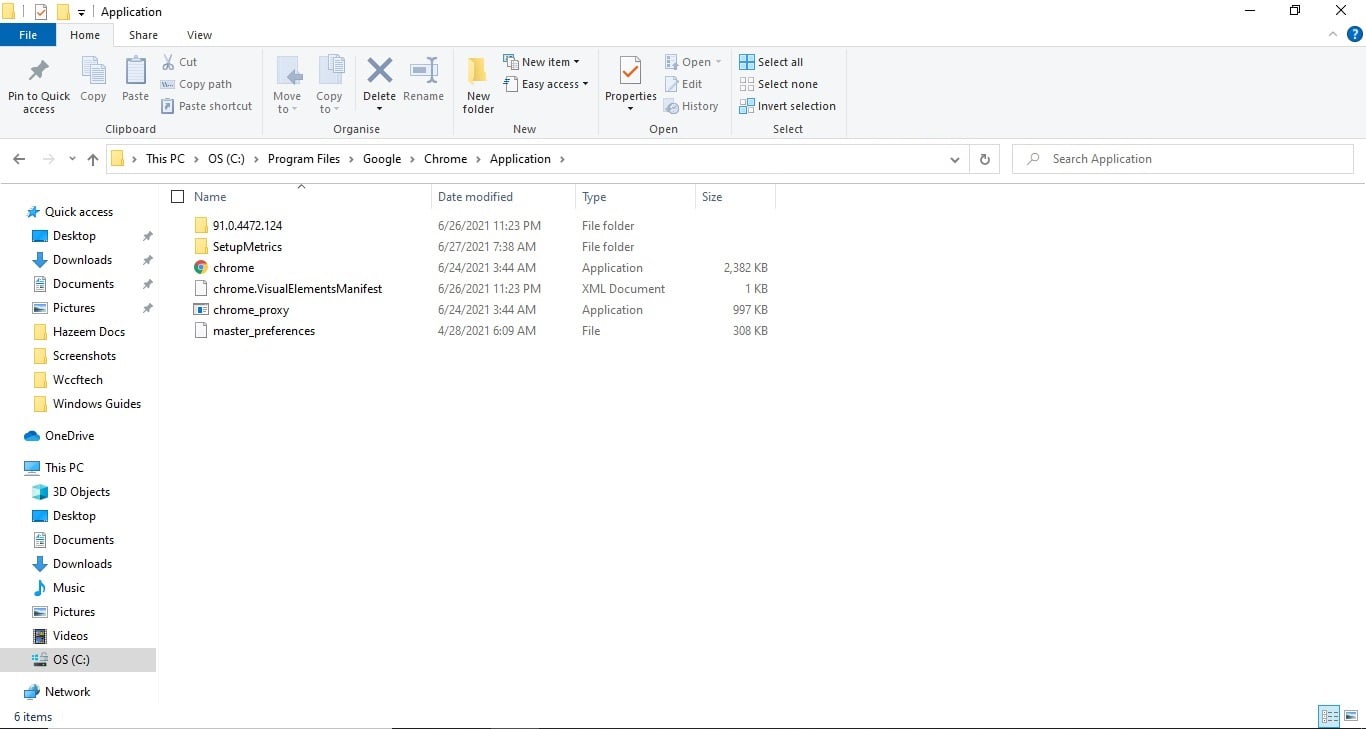This screenshot has height=729, width=1366.
Task: Click Chrome in the address path
Action: coord(445,159)
